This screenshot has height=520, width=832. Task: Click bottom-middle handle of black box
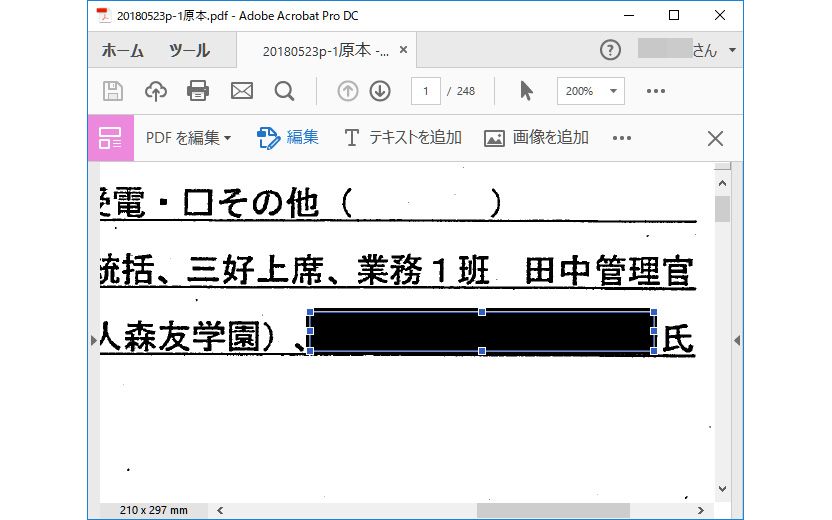tap(482, 351)
